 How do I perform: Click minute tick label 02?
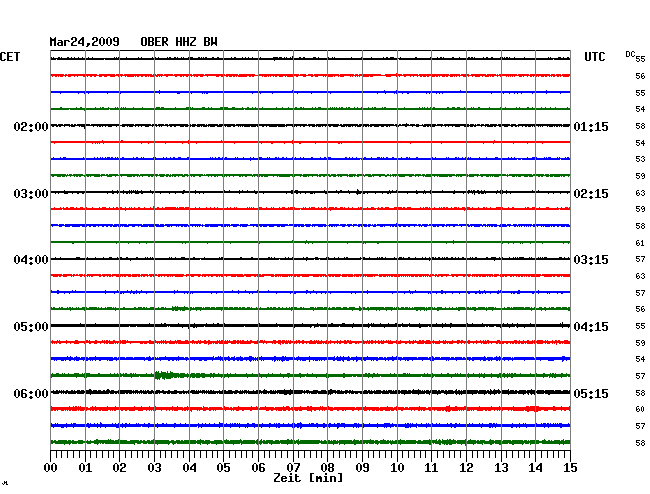[119, 468]
